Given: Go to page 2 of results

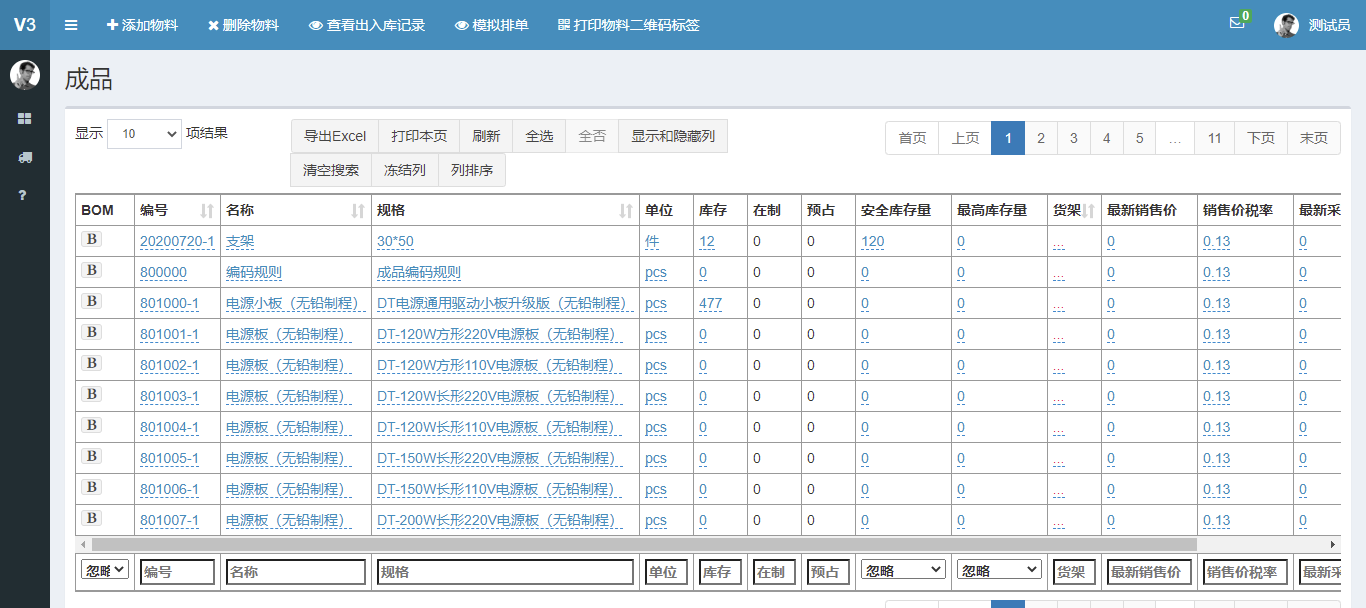Looking at the screenshot, I should coord(1041,138).
